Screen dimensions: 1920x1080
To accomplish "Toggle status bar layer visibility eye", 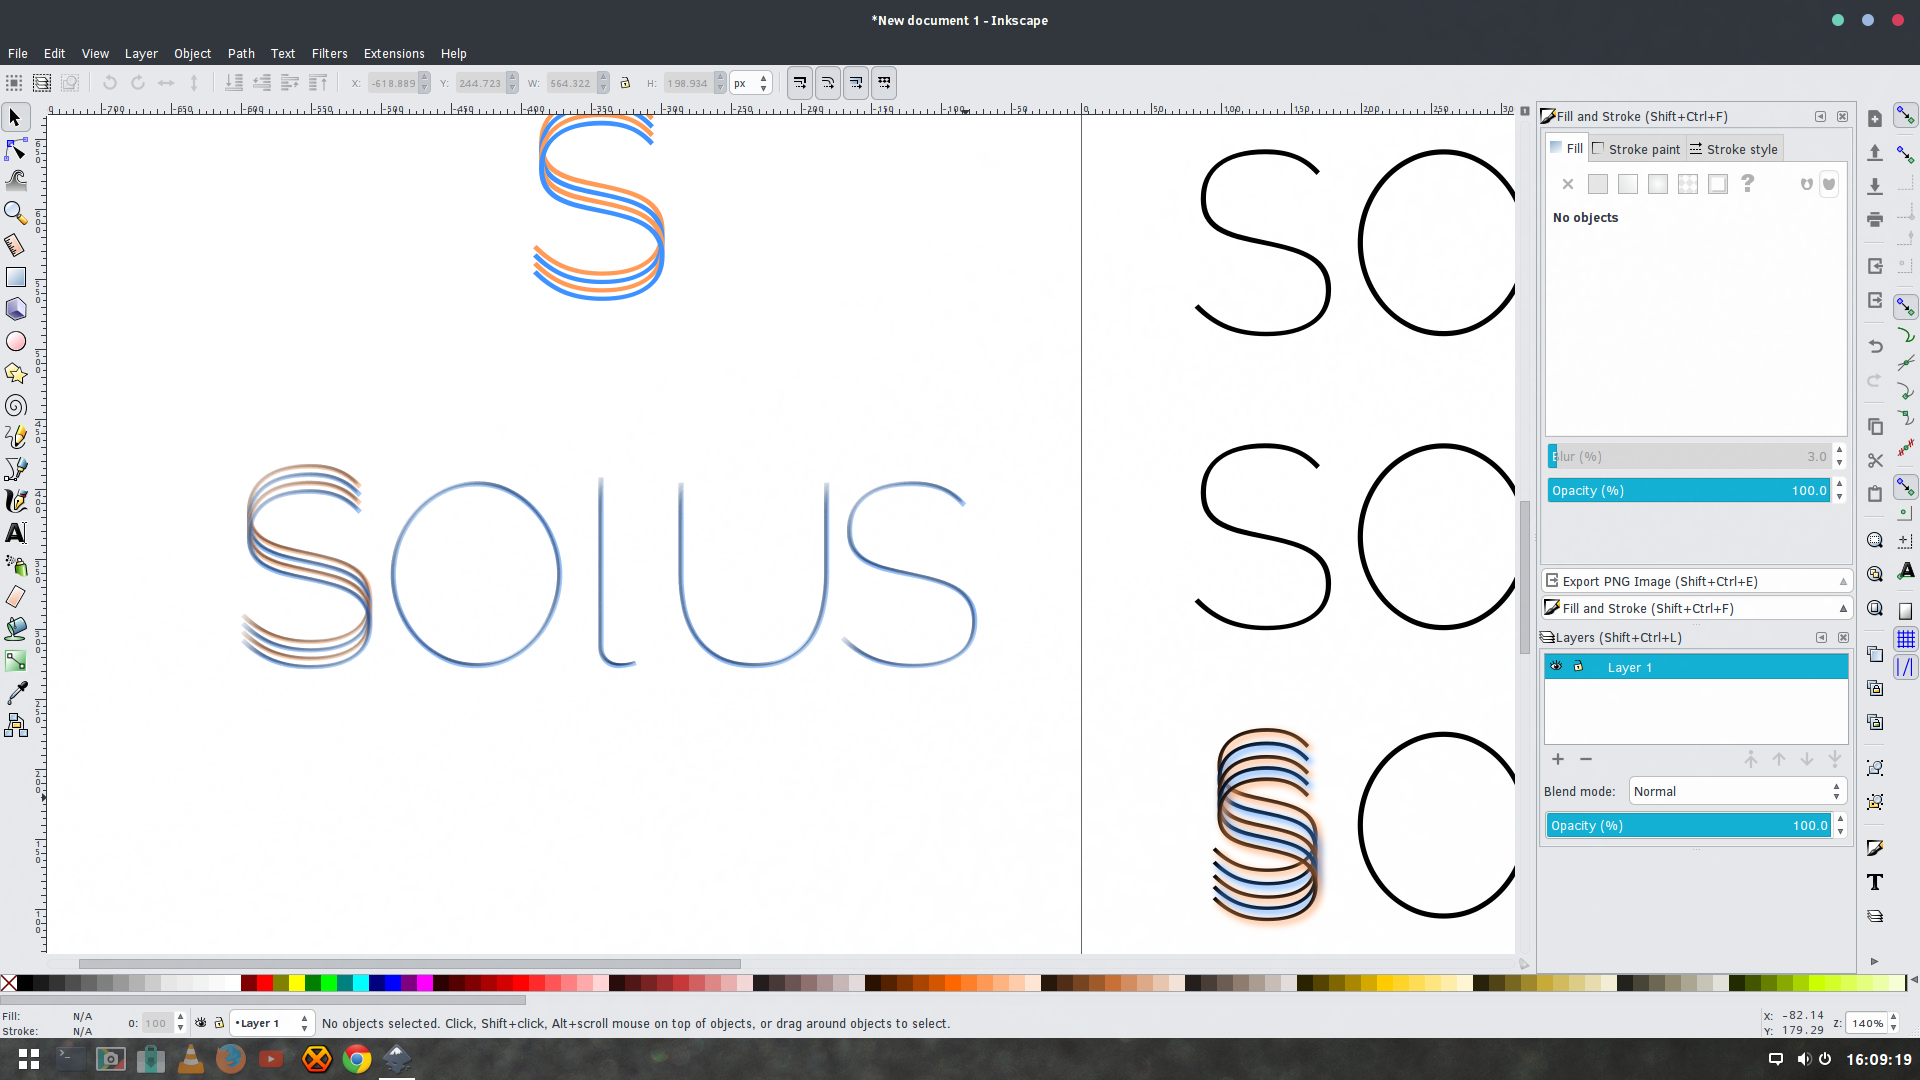I will (200, 1023).
